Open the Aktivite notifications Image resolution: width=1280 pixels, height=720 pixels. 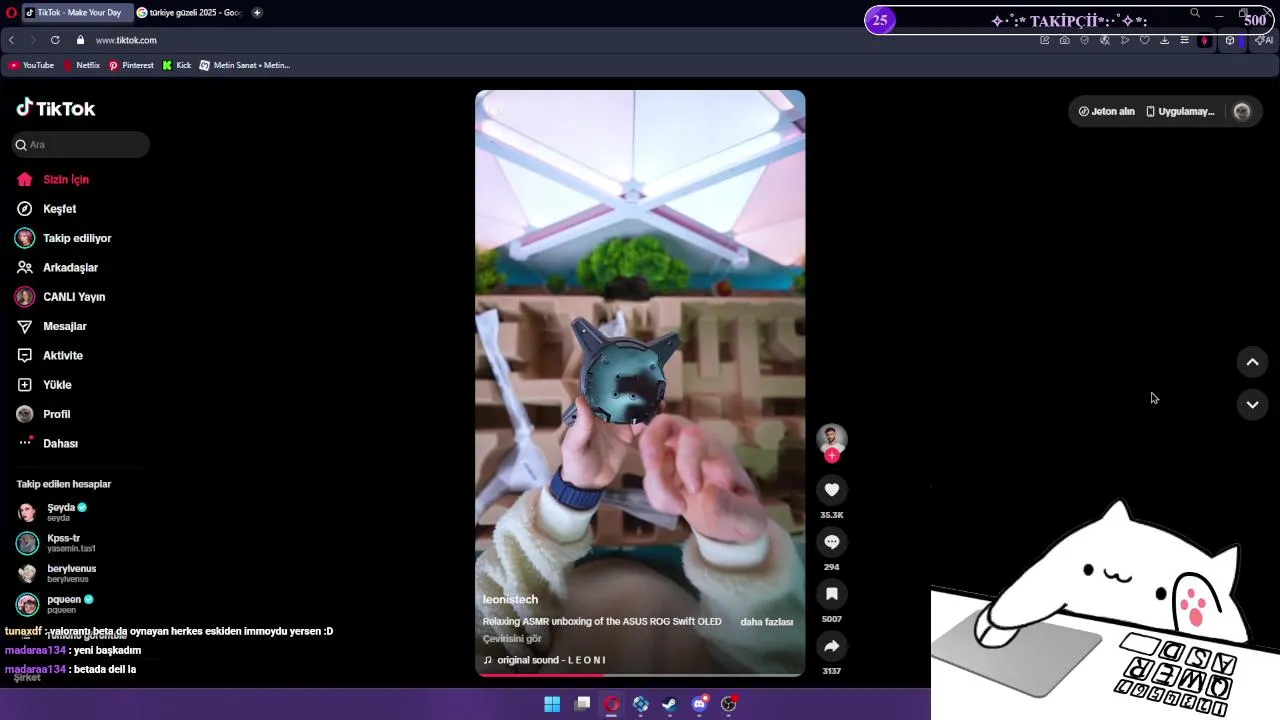click(x=50, y=356)
